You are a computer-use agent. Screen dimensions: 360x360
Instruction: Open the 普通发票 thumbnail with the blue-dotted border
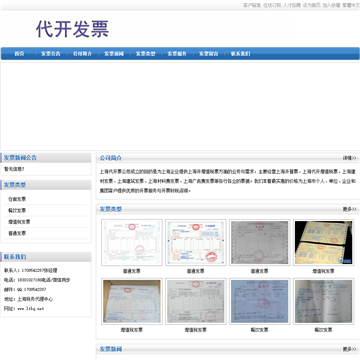[x=196, y=242]
